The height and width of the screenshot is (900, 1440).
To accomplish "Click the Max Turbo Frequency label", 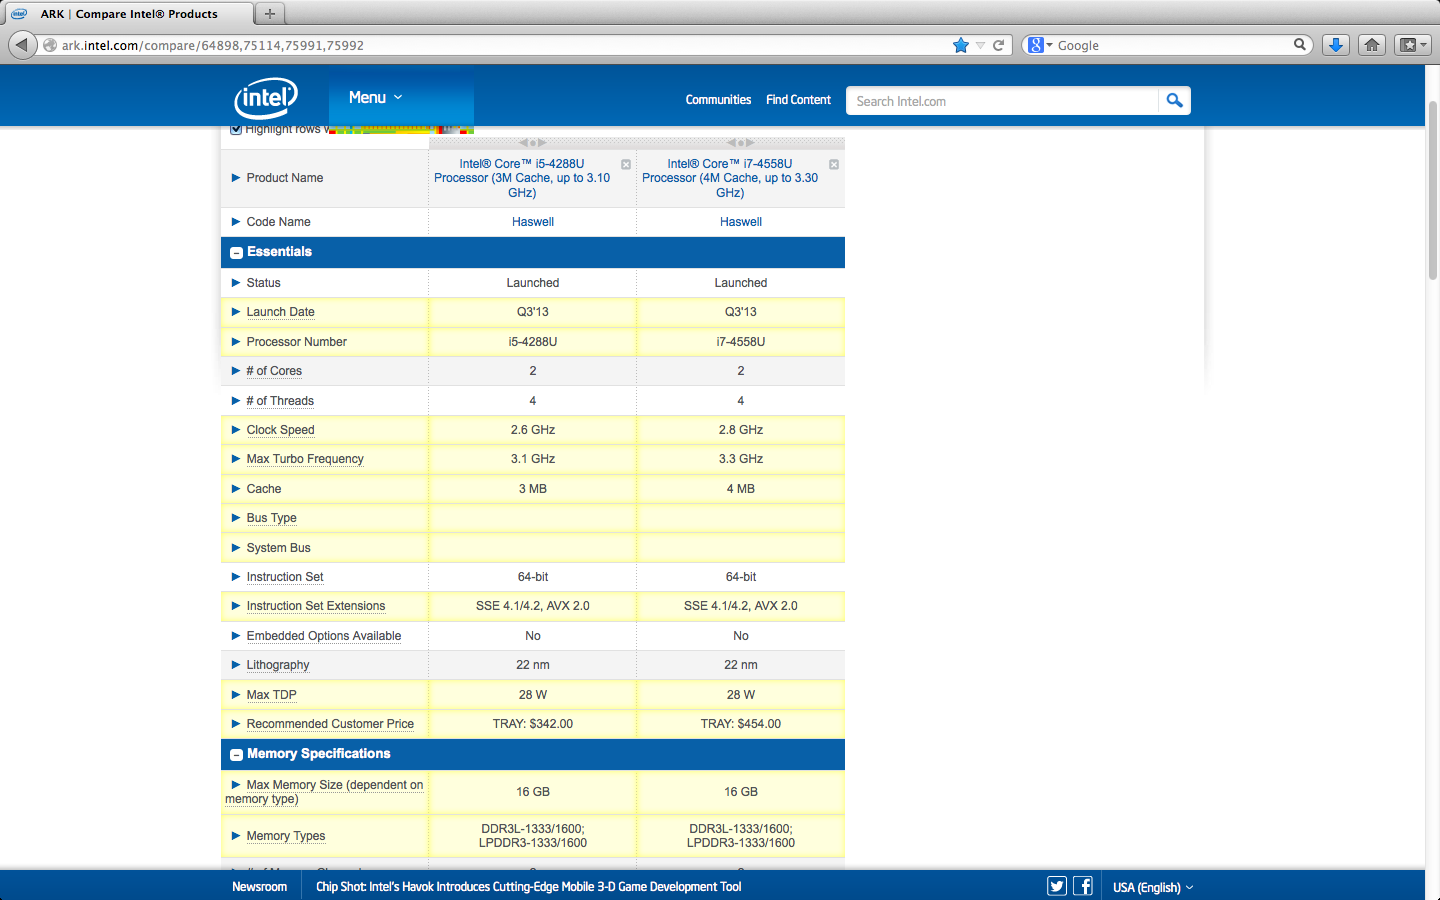I will 305,459.
